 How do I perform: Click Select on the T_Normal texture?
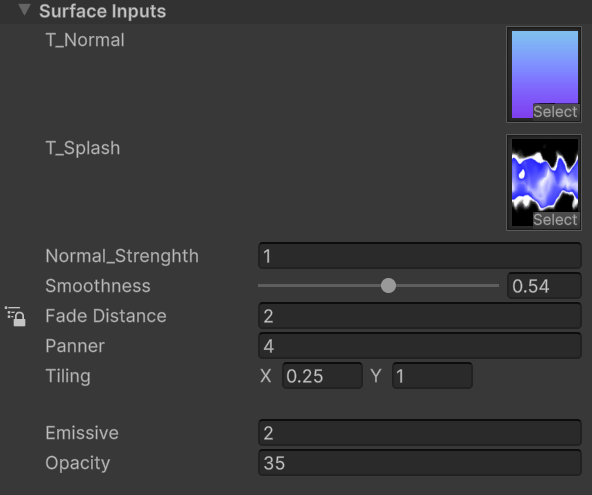coord(555,111)
